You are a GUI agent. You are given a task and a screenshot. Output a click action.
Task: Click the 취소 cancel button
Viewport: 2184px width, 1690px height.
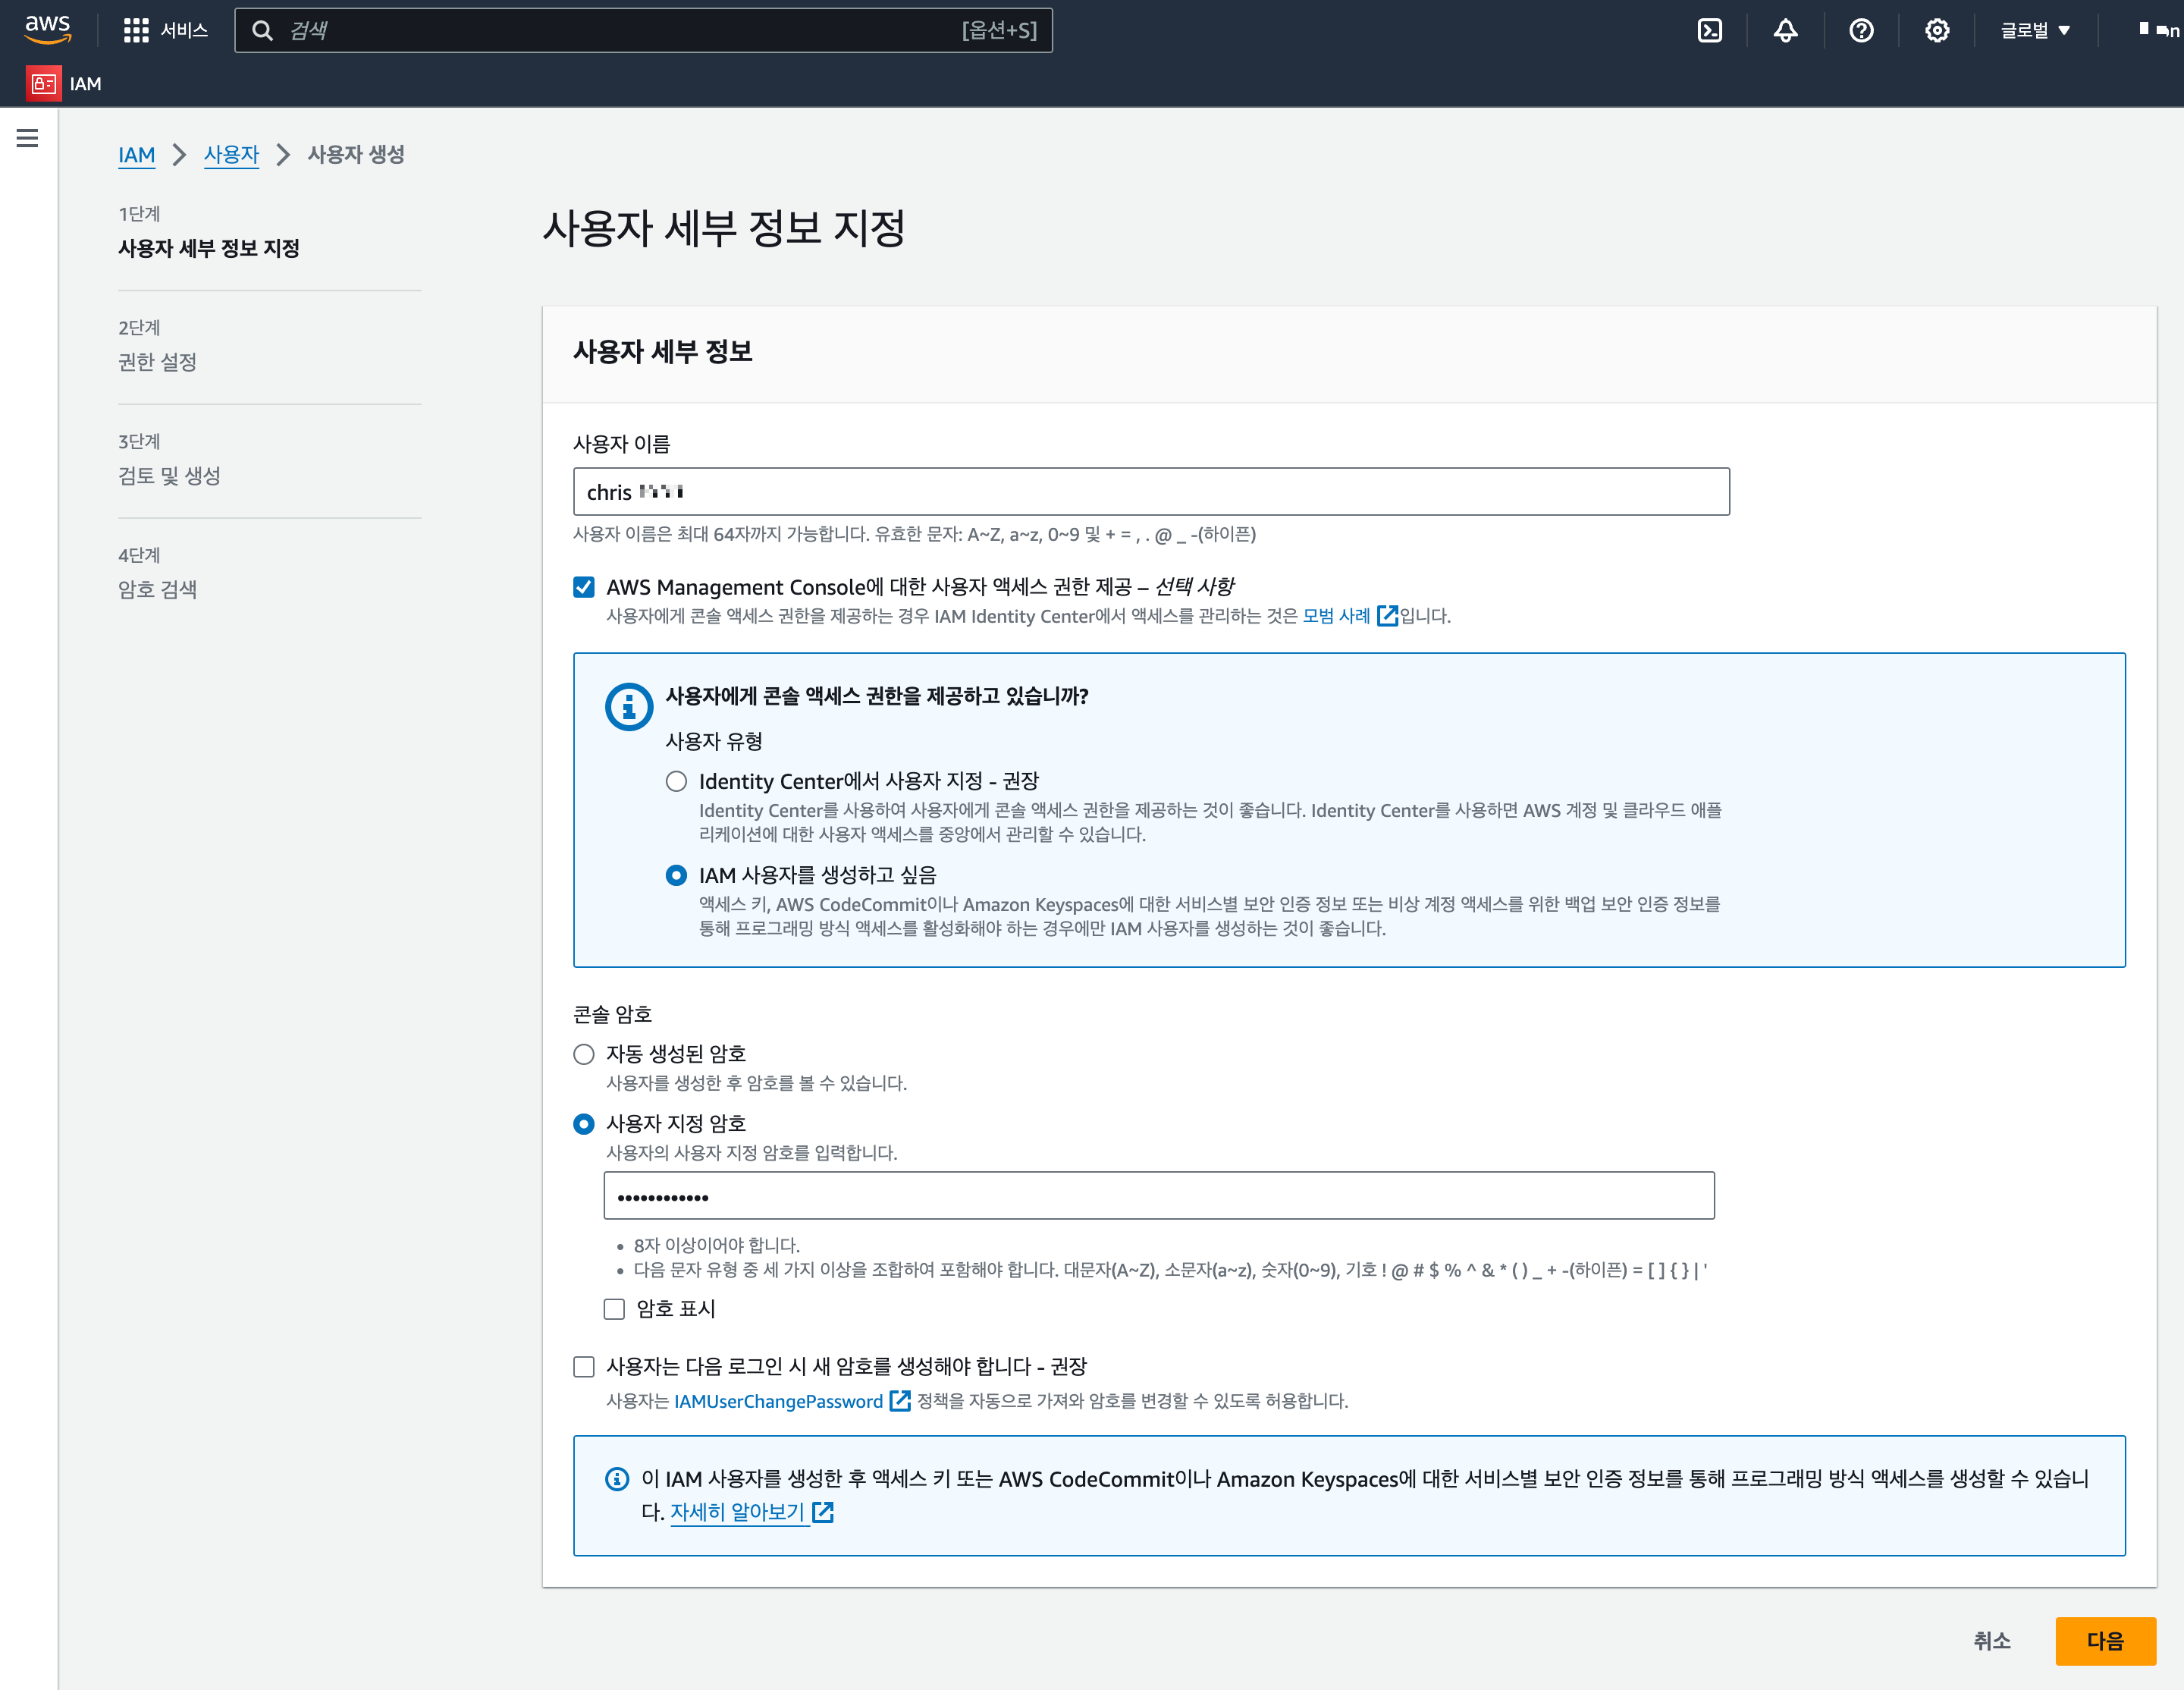point(1991,1640)
